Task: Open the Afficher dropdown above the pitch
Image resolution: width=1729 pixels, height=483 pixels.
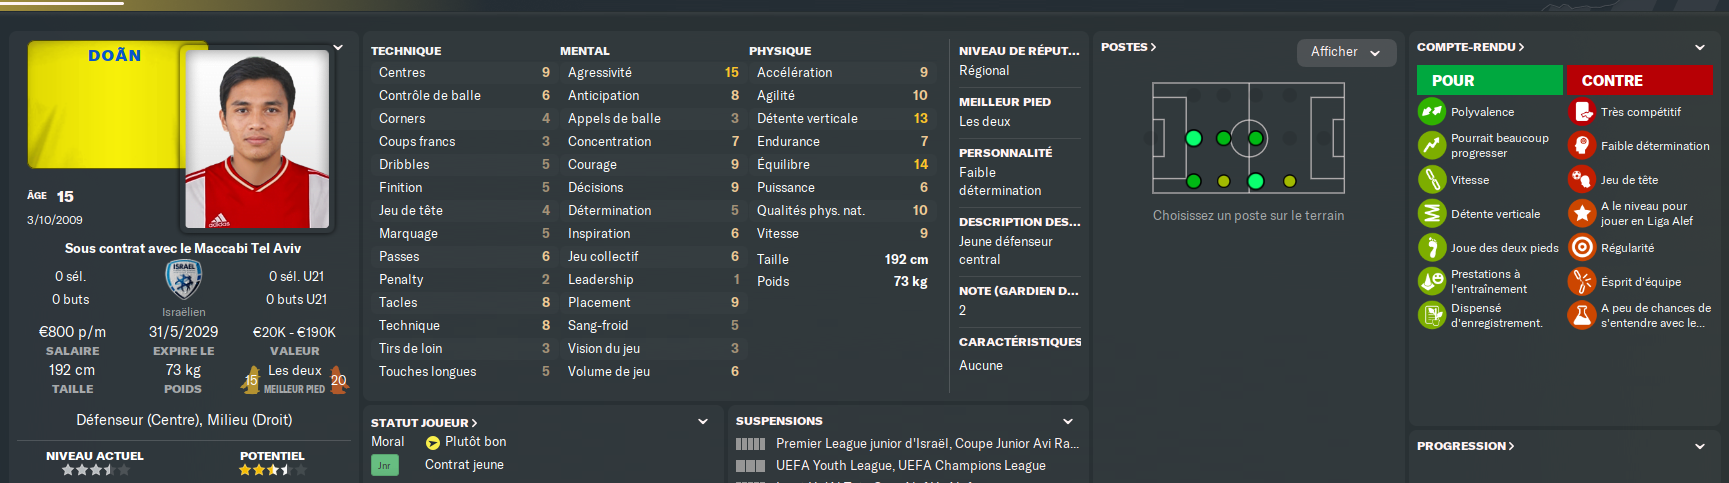Action: point(1345,52)
